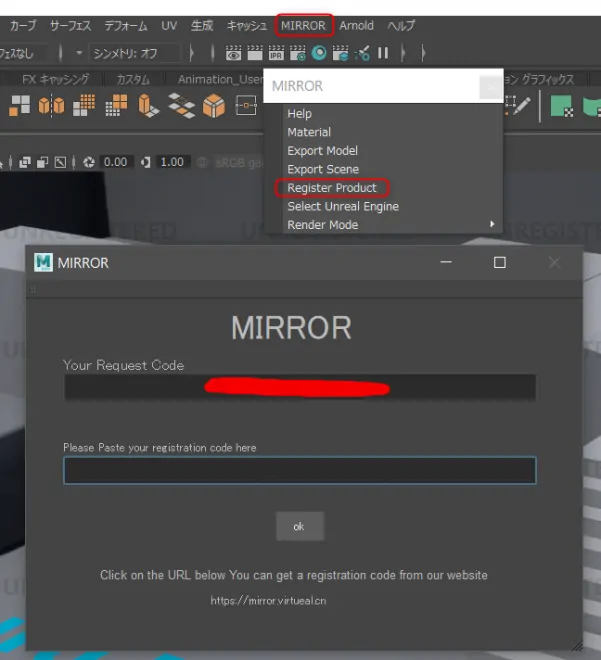Viewport: 601px width, 660px height.
Task: Click the boxed diagonal arrow viewport icon
Action: click(x=60, y=162)
